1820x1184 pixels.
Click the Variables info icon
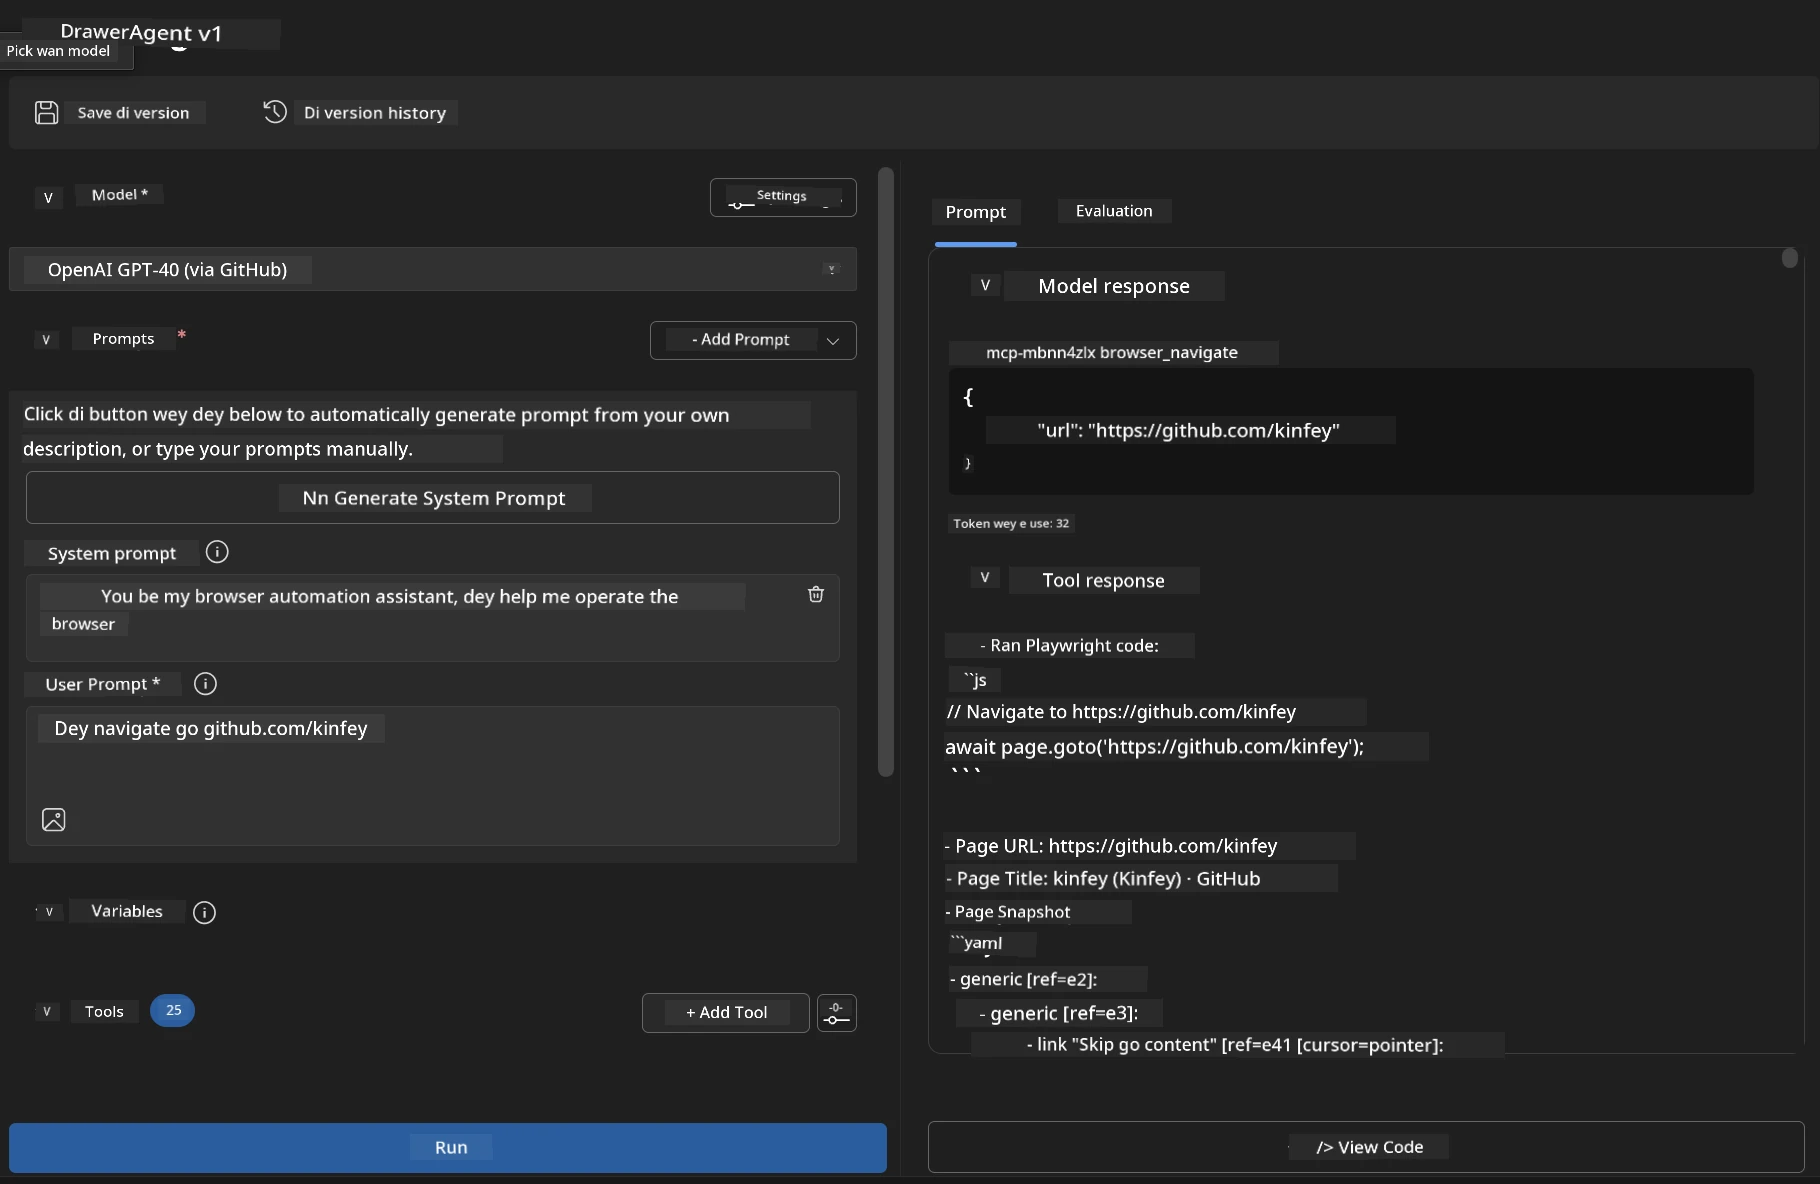(x=204, y=912)
